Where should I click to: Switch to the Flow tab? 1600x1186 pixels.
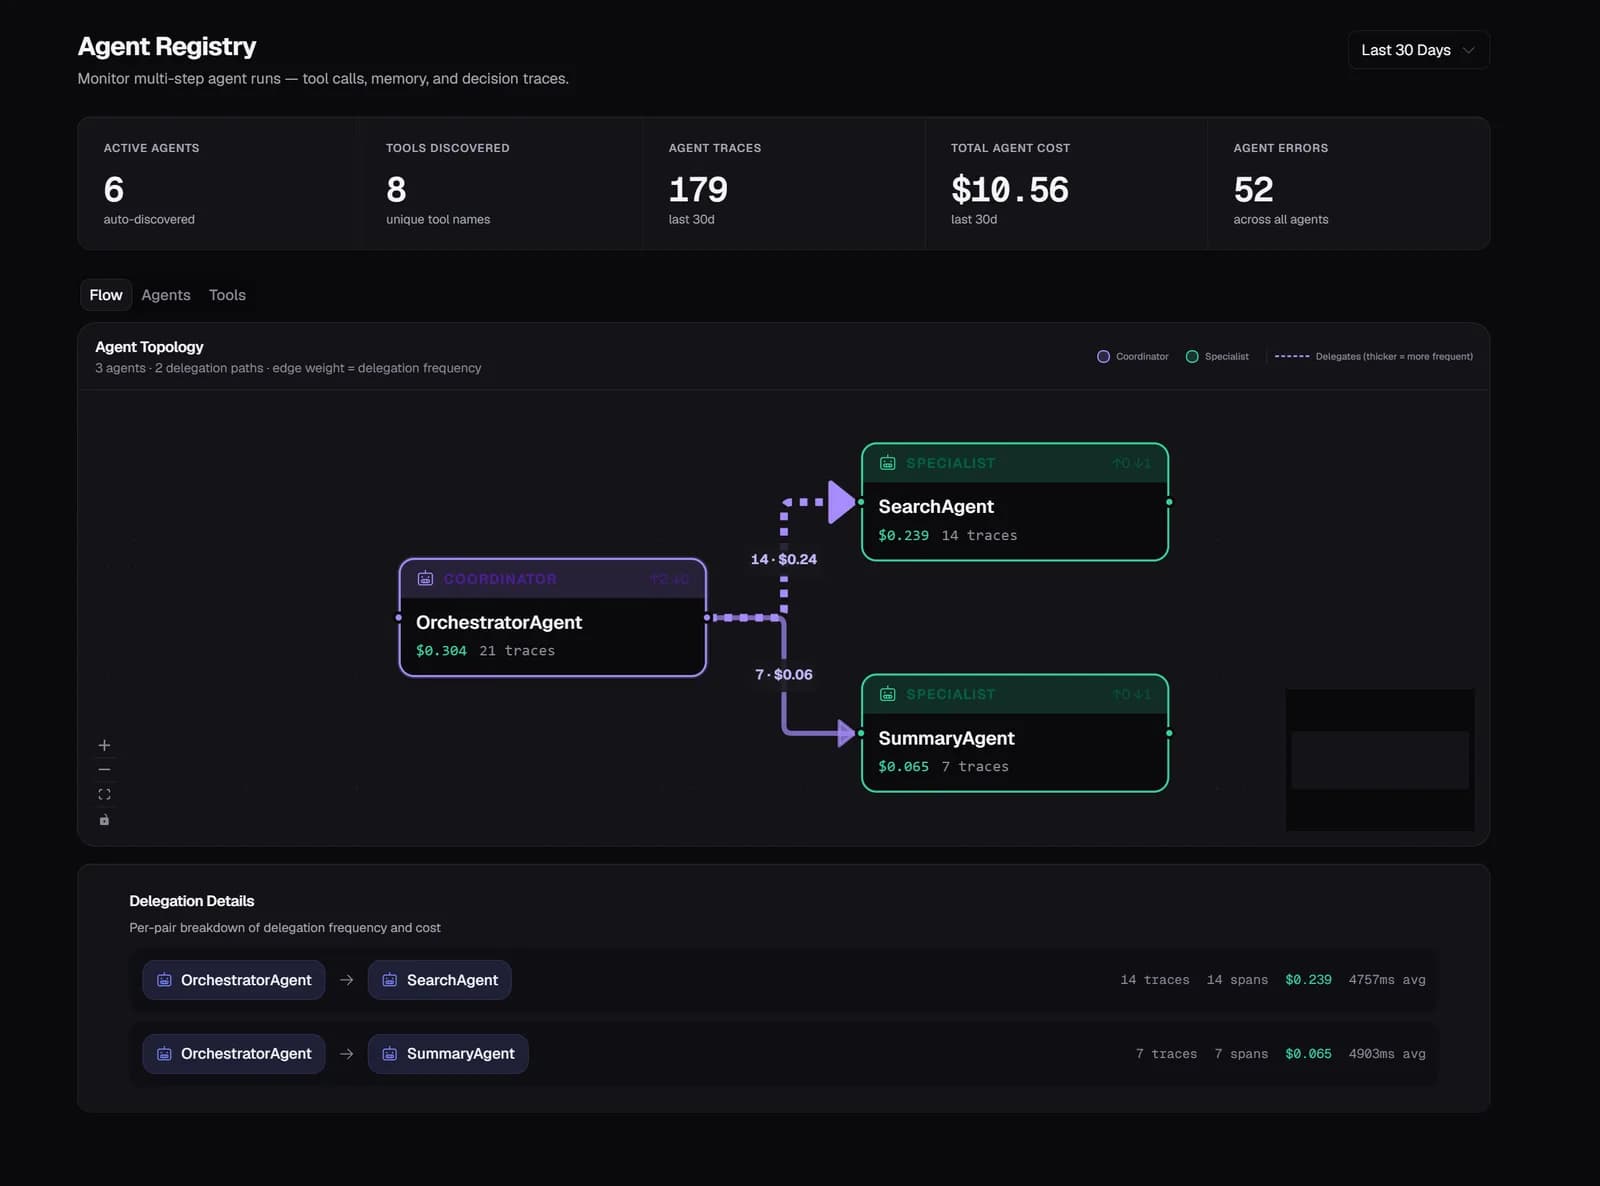pos(106,295)
